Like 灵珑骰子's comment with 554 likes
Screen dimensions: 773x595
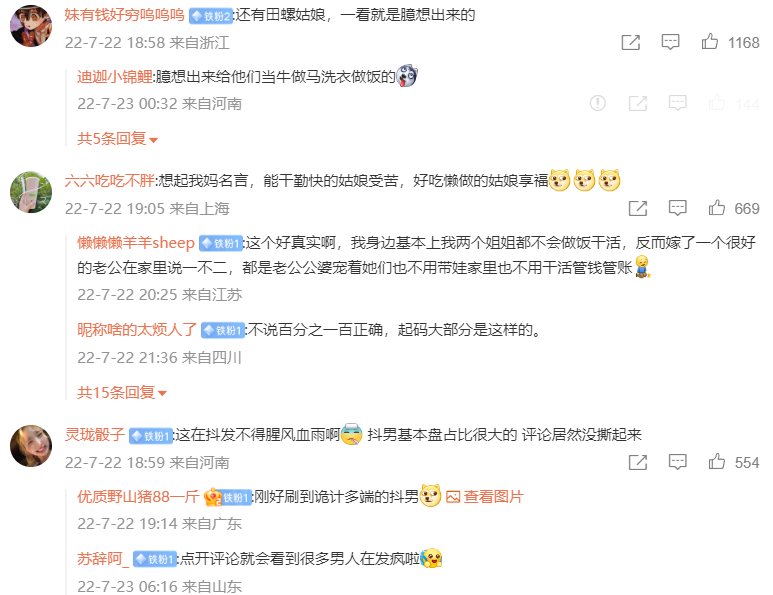coord(716,462)
